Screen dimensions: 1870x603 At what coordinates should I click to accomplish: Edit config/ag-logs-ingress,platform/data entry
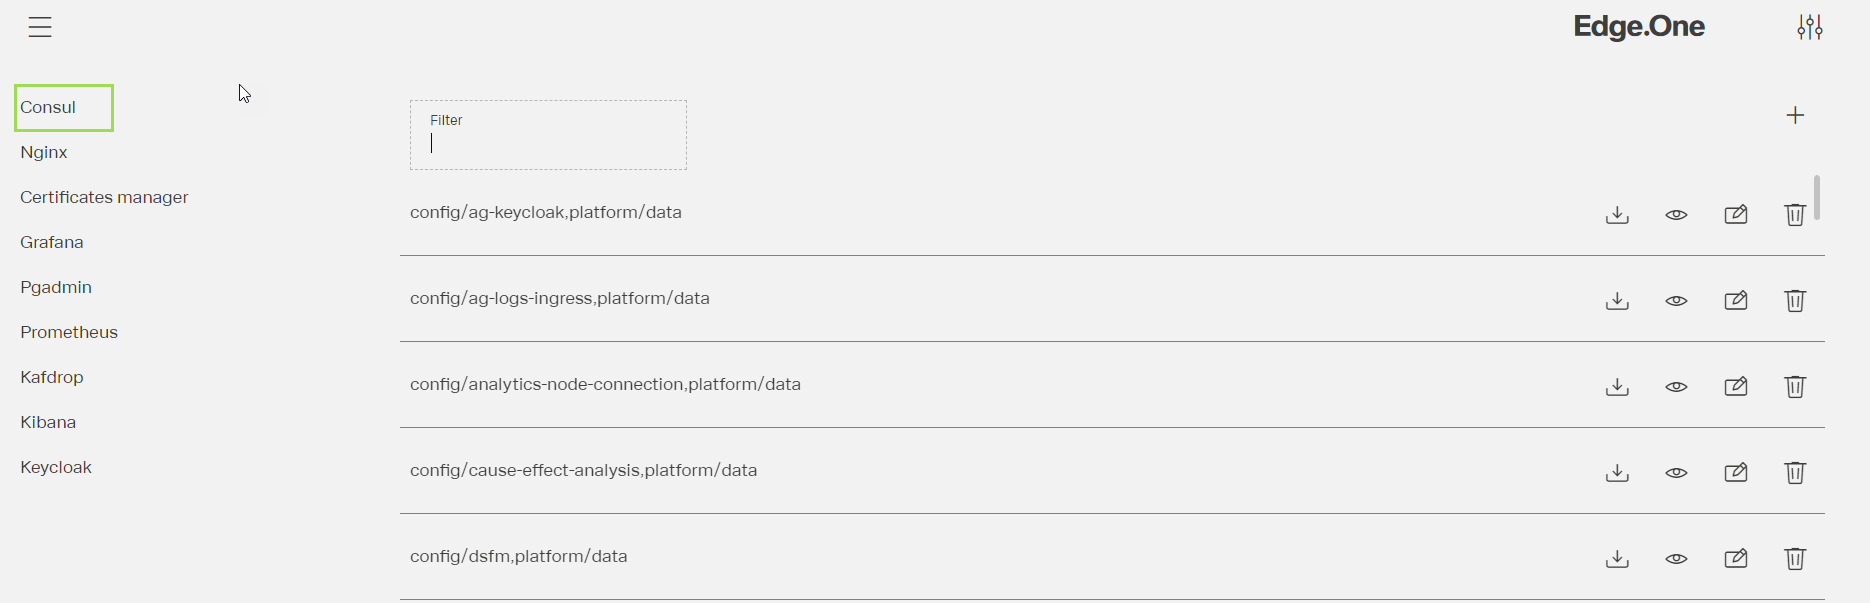(1736, 301)
